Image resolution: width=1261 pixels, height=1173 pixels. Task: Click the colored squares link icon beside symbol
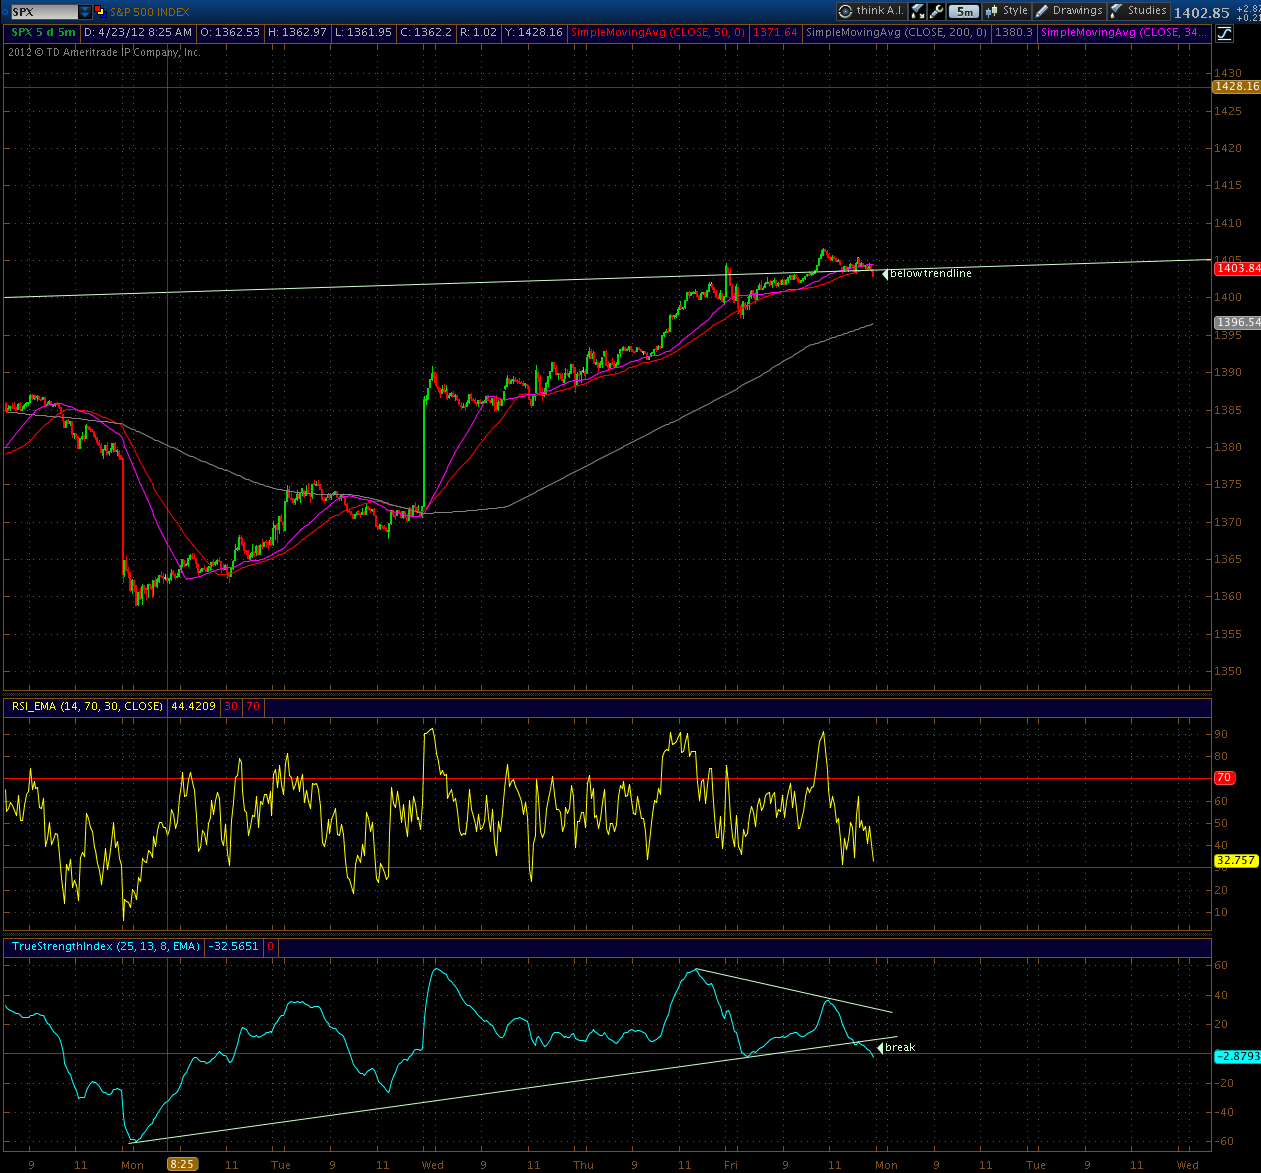coord(100,12)
